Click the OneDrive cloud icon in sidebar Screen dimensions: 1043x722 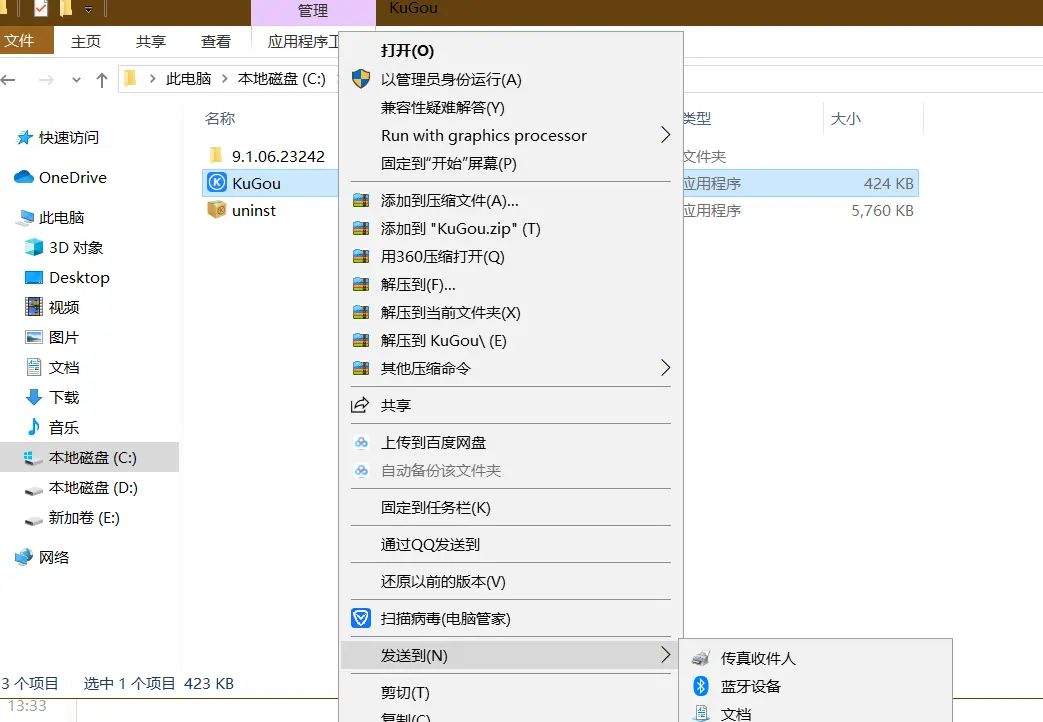pyautogui.click(x=24, y=176)
